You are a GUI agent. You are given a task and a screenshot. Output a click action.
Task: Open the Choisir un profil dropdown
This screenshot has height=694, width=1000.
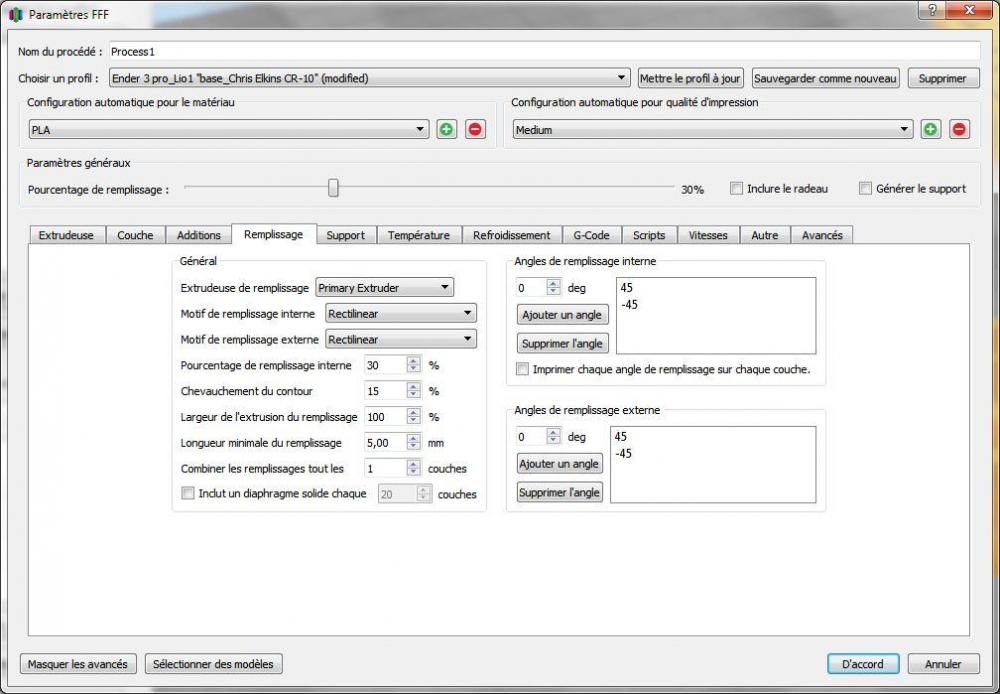point(370,78)
